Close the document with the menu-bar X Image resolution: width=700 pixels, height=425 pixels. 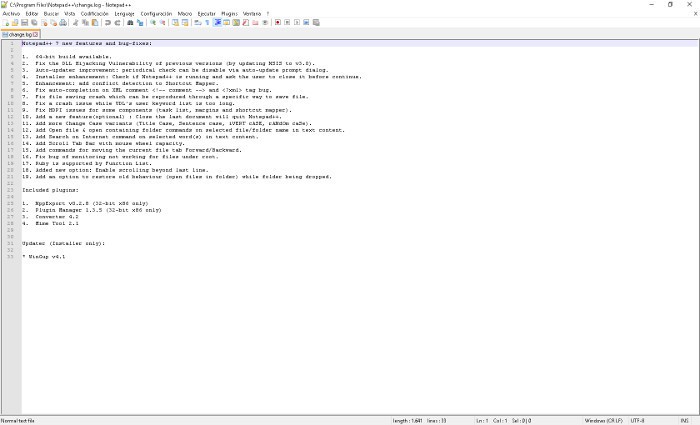pyautogui.click(x=695, y=14)
